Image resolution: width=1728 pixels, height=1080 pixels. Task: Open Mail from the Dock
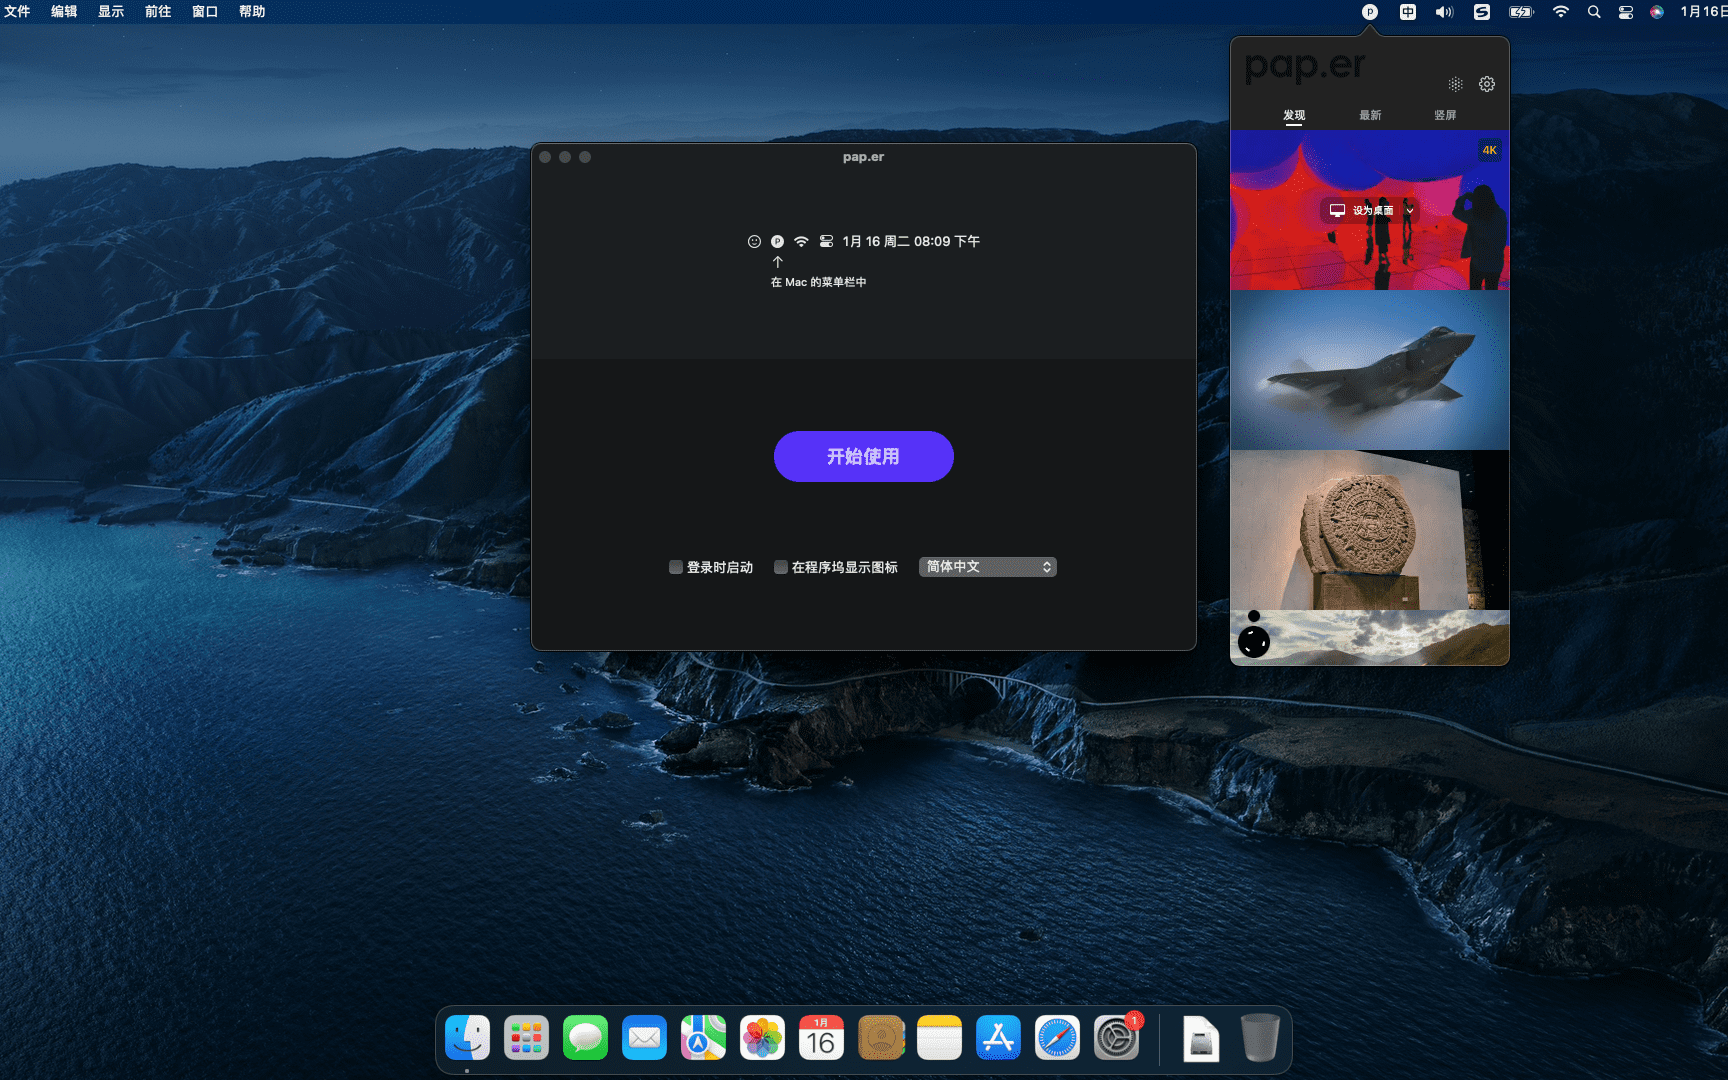coord(644,1038)
